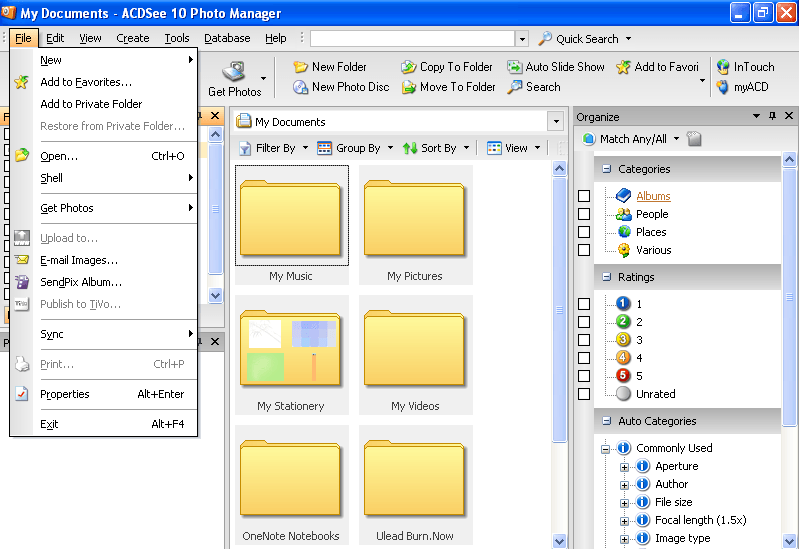799x549 pixels.
Task: Select Properties in the File menu
Action: [x=103, y=394]
